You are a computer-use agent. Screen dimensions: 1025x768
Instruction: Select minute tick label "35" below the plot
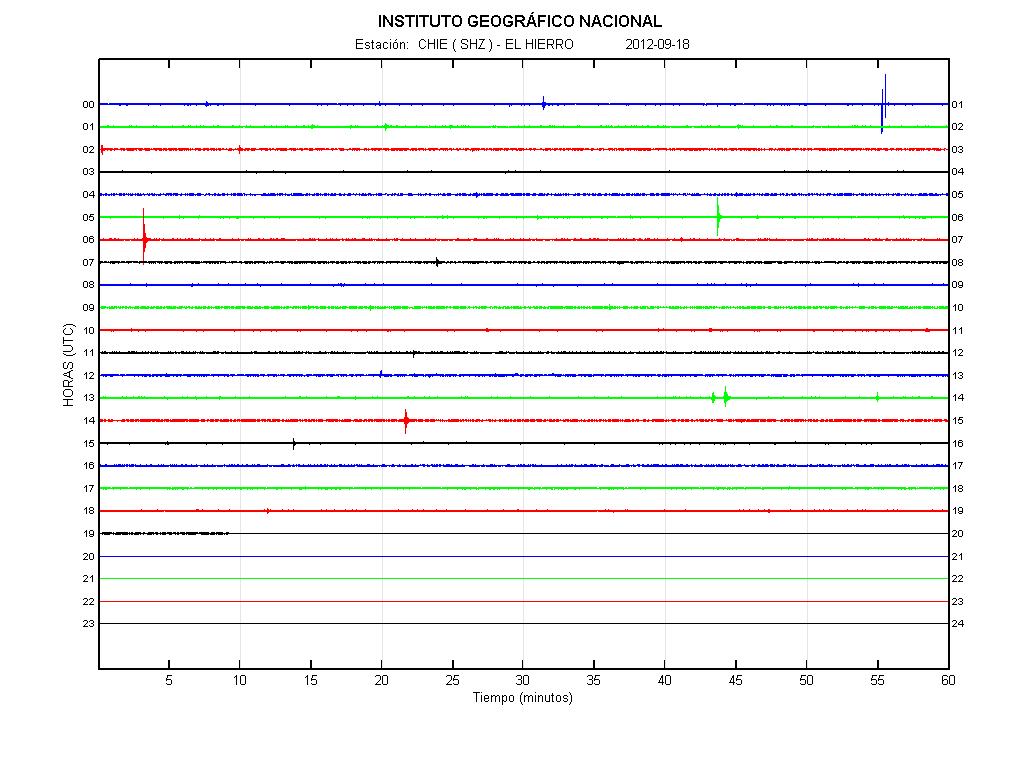point(594,680)
